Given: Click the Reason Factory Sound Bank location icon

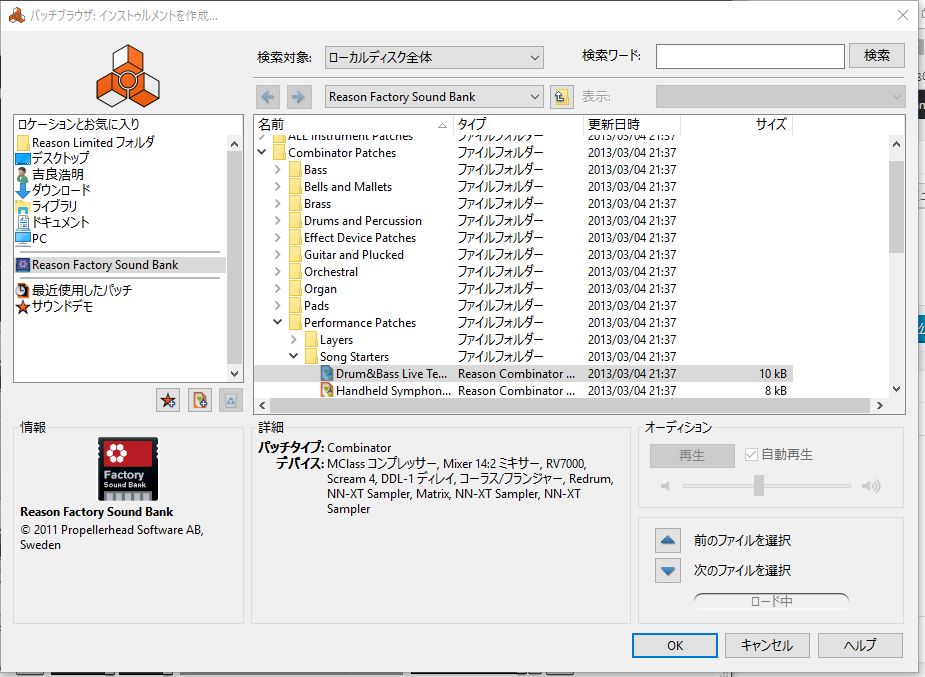Looking at the screenshot, I should (x=23, y=265).
